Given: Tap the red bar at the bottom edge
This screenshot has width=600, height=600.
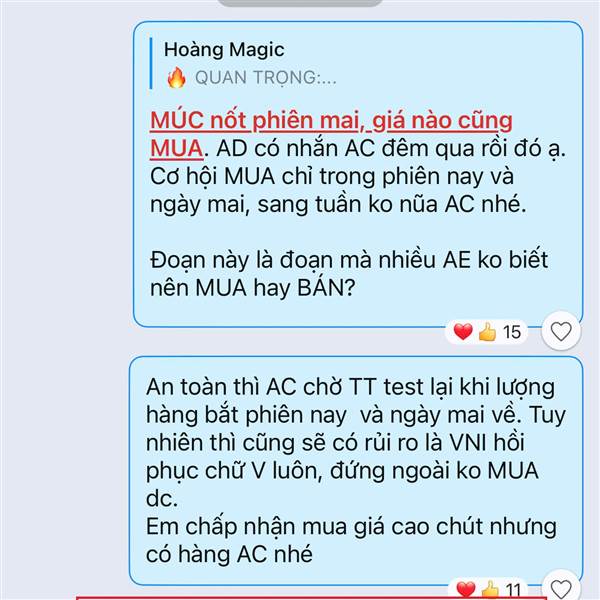Looking at the screenshot, I should coord(311,598).
